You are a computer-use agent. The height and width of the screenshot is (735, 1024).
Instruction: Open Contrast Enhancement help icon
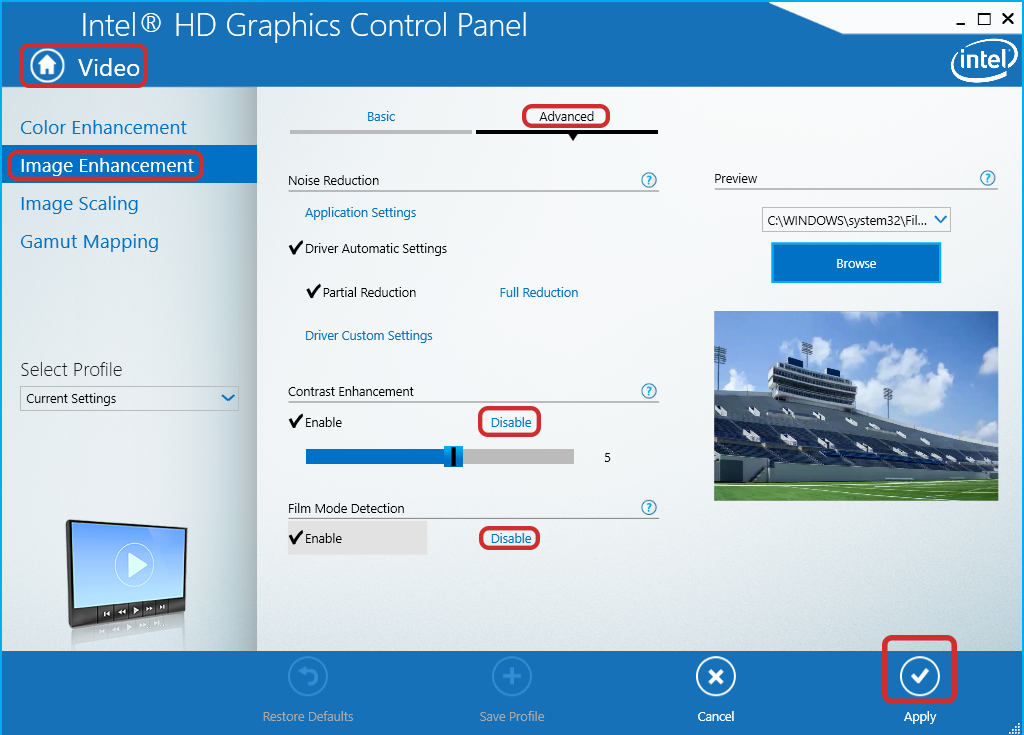point(648,391)
